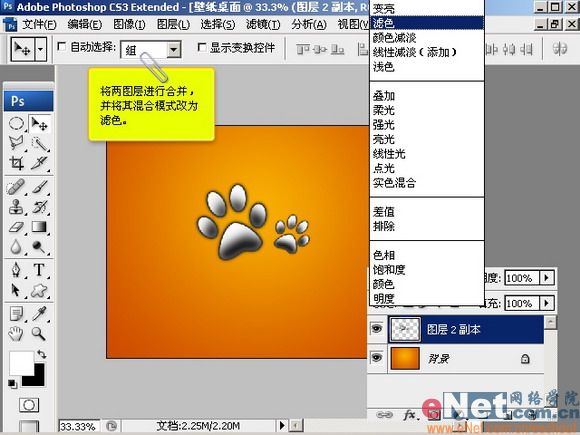Click 图层 2 副本 layer thumbnail

[405, 329]
